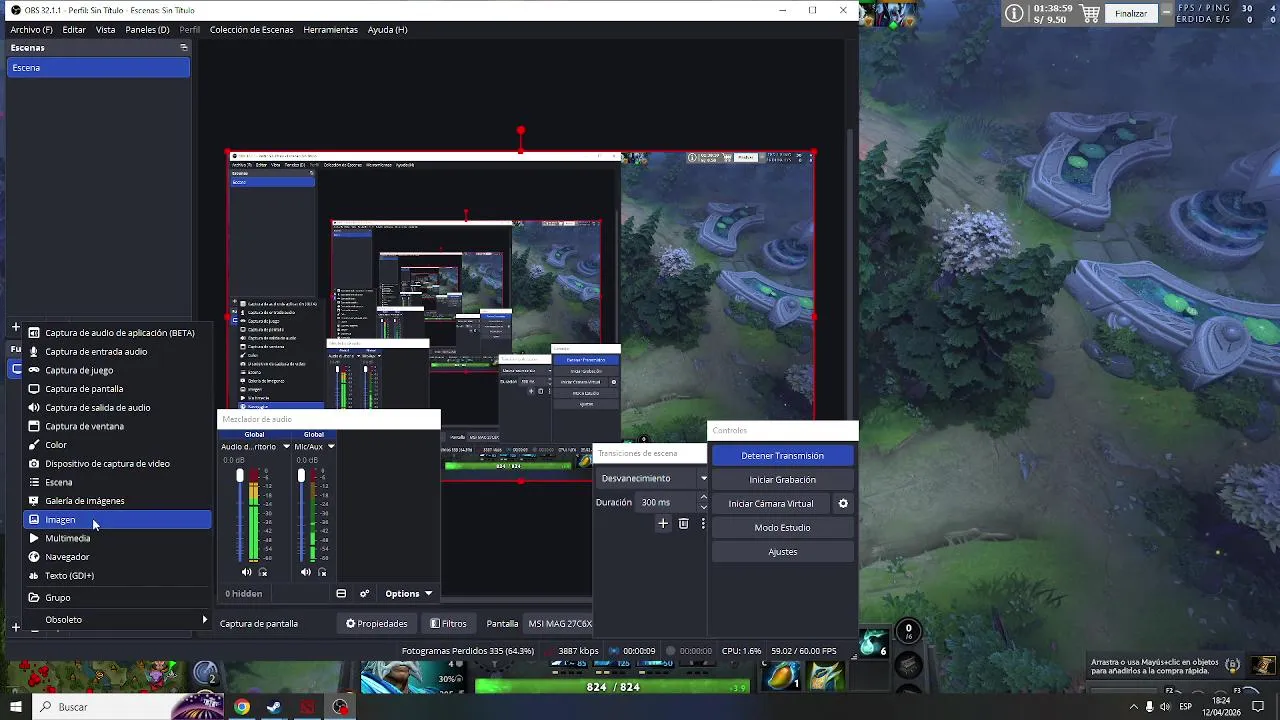The height and width of the screenshot is (720, 1280).
Task: Choose Multimedia from the source menu
Action: pyautogui.click(x=117, y=538)
